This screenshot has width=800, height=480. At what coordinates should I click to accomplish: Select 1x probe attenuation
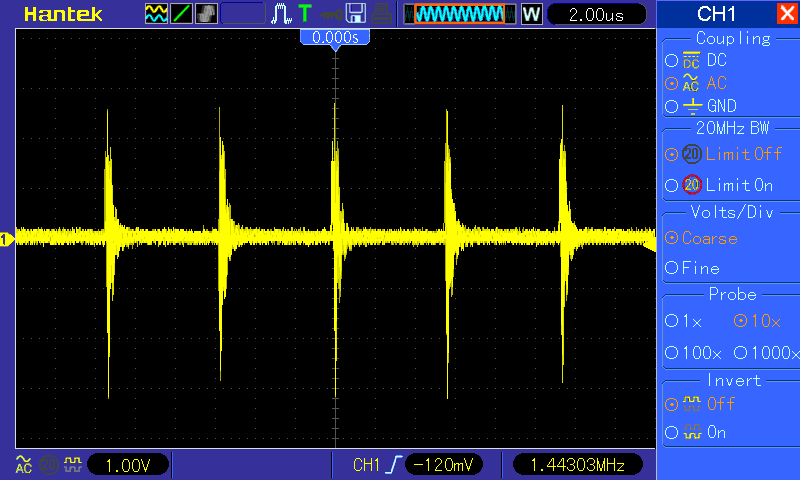click(684, 321)
